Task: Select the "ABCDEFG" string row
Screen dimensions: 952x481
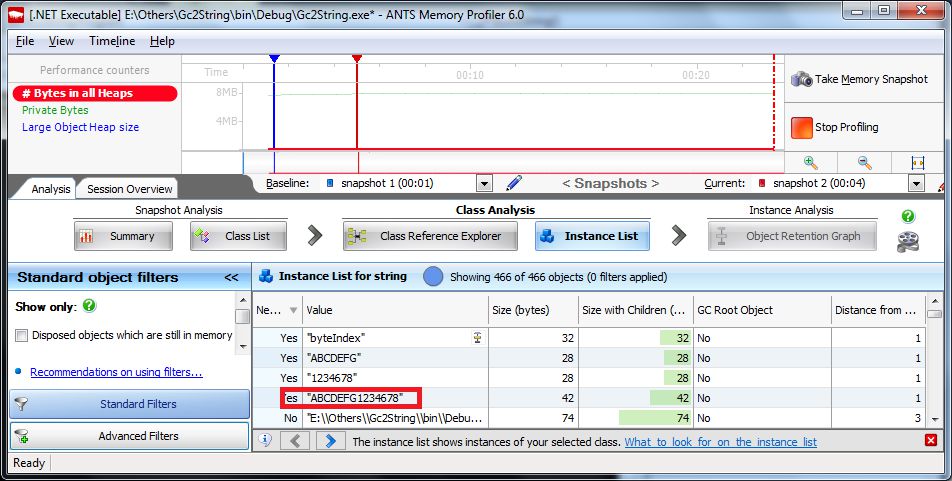Action: coord(589,358)
